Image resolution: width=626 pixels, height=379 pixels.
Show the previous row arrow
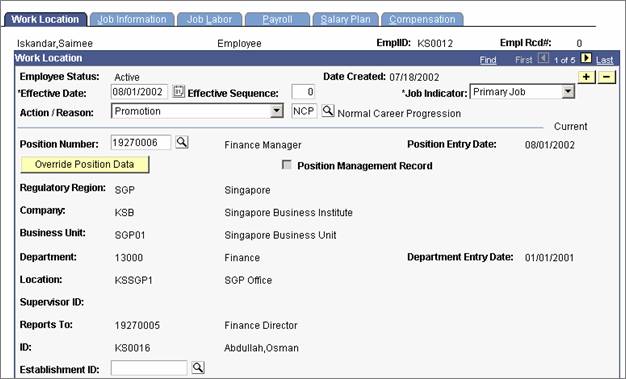[543, 58]
